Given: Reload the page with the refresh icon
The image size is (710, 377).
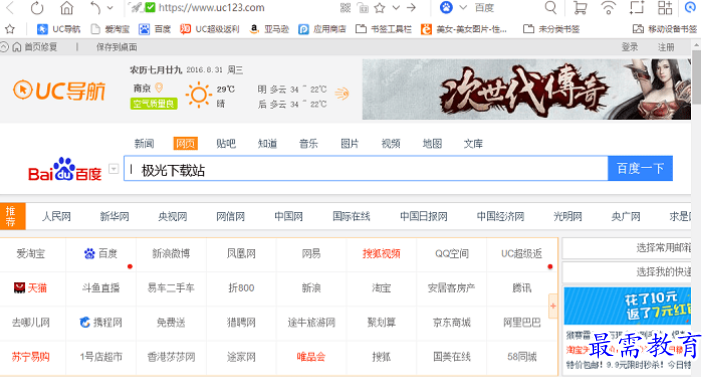Looking at the screenshot, I should click(37, 8).
